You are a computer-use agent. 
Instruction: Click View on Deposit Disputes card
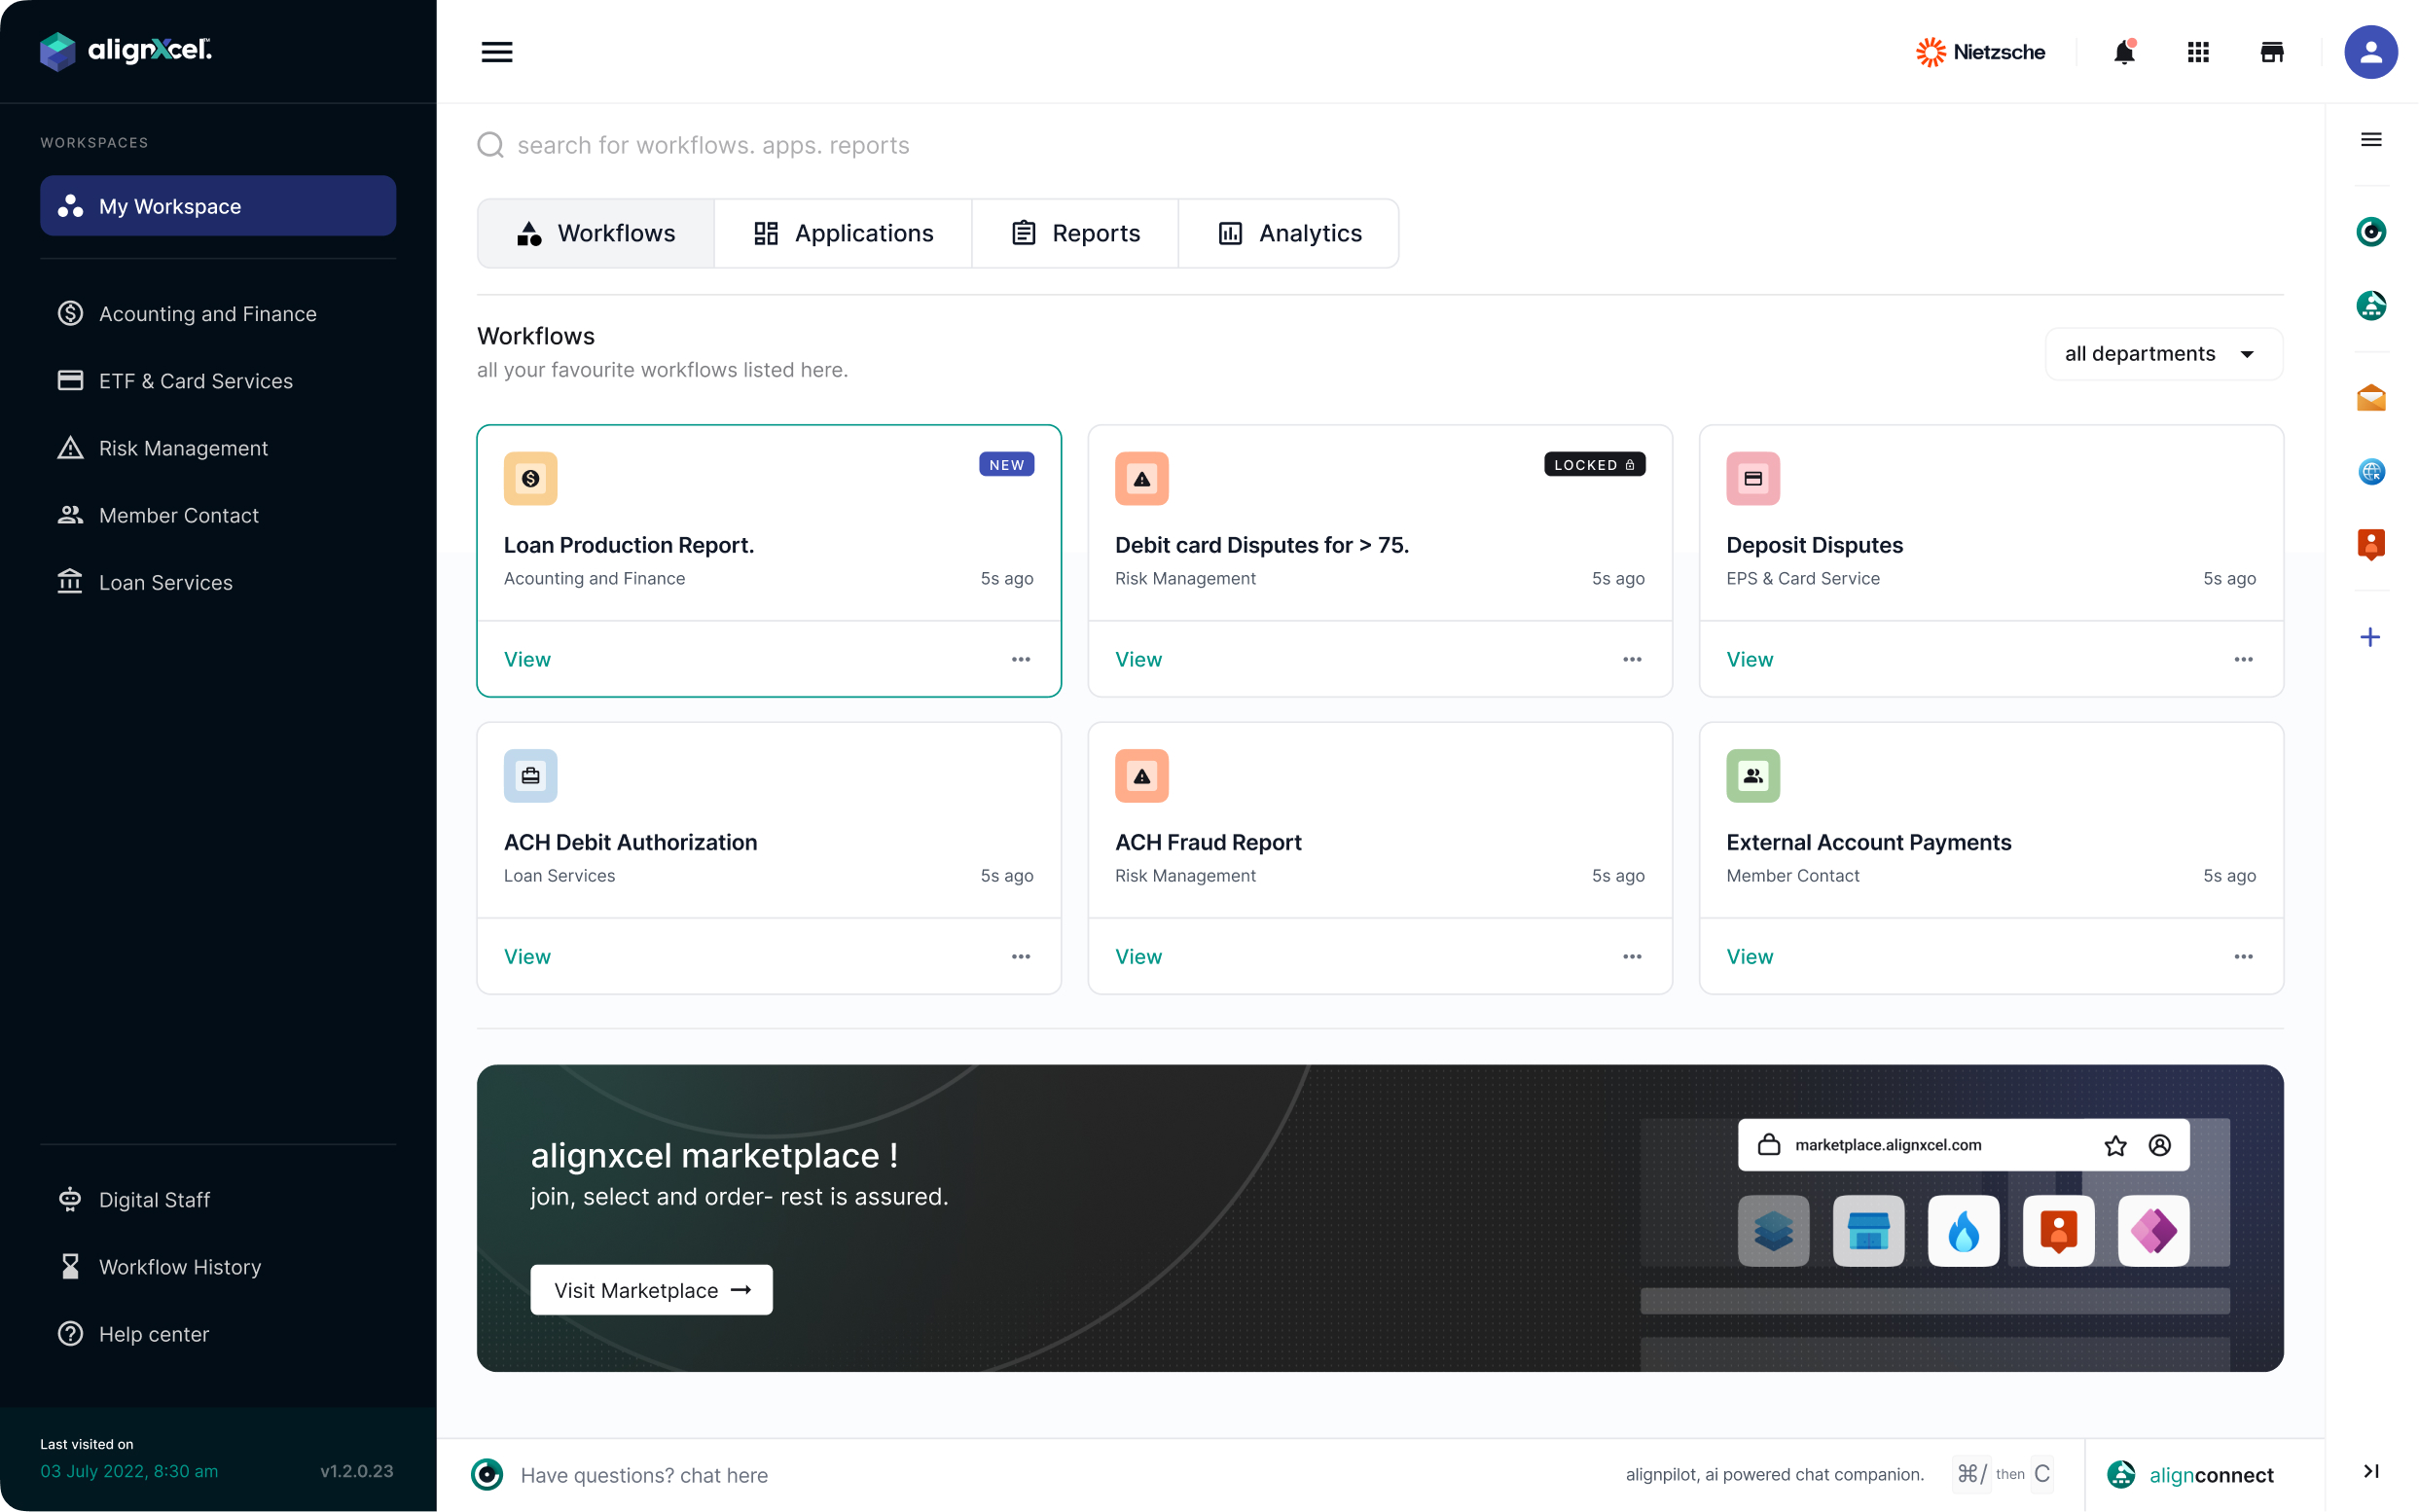(x=1749, y=659)
